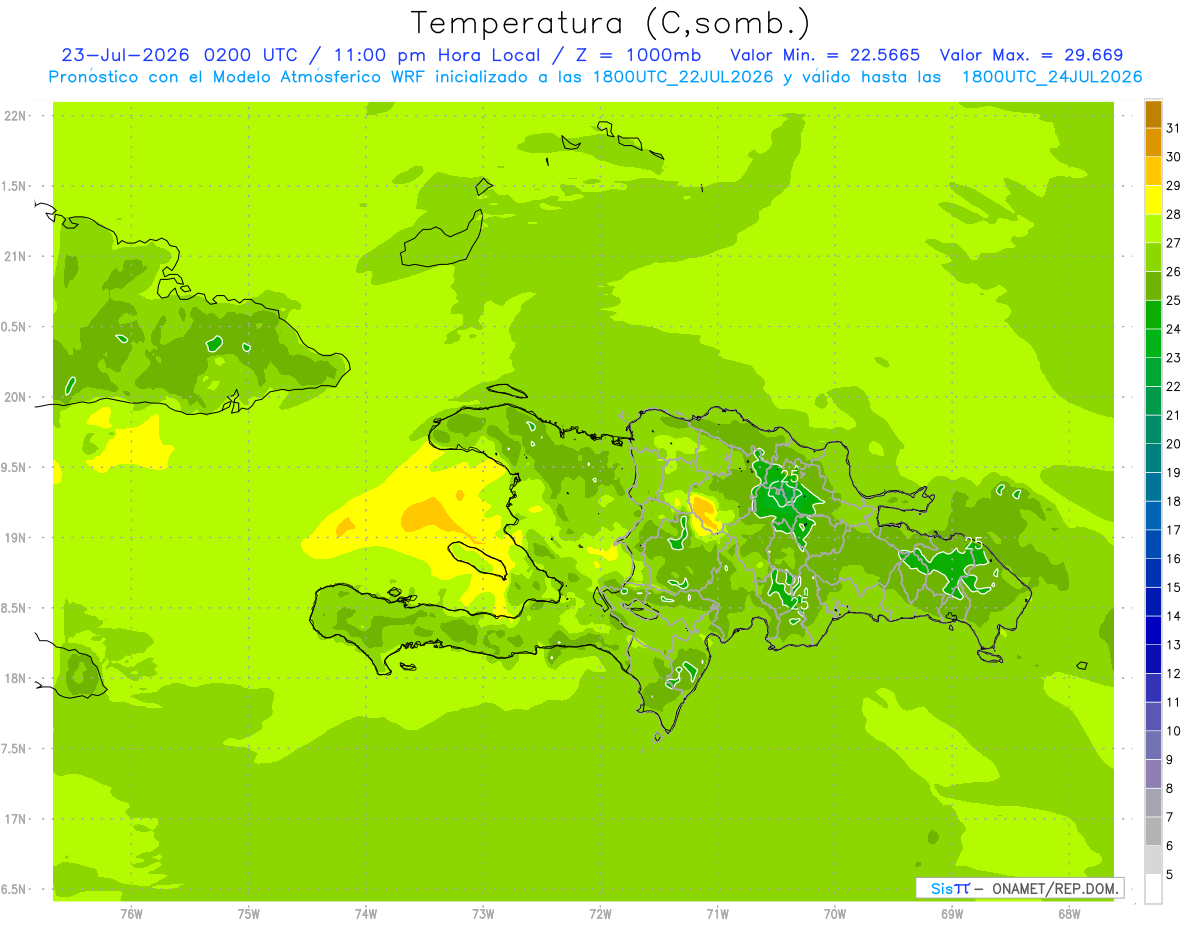Pick the teal swatch between 19 and 20
This screenshot has height=927, width=1200.
[x=1153, y=458]
